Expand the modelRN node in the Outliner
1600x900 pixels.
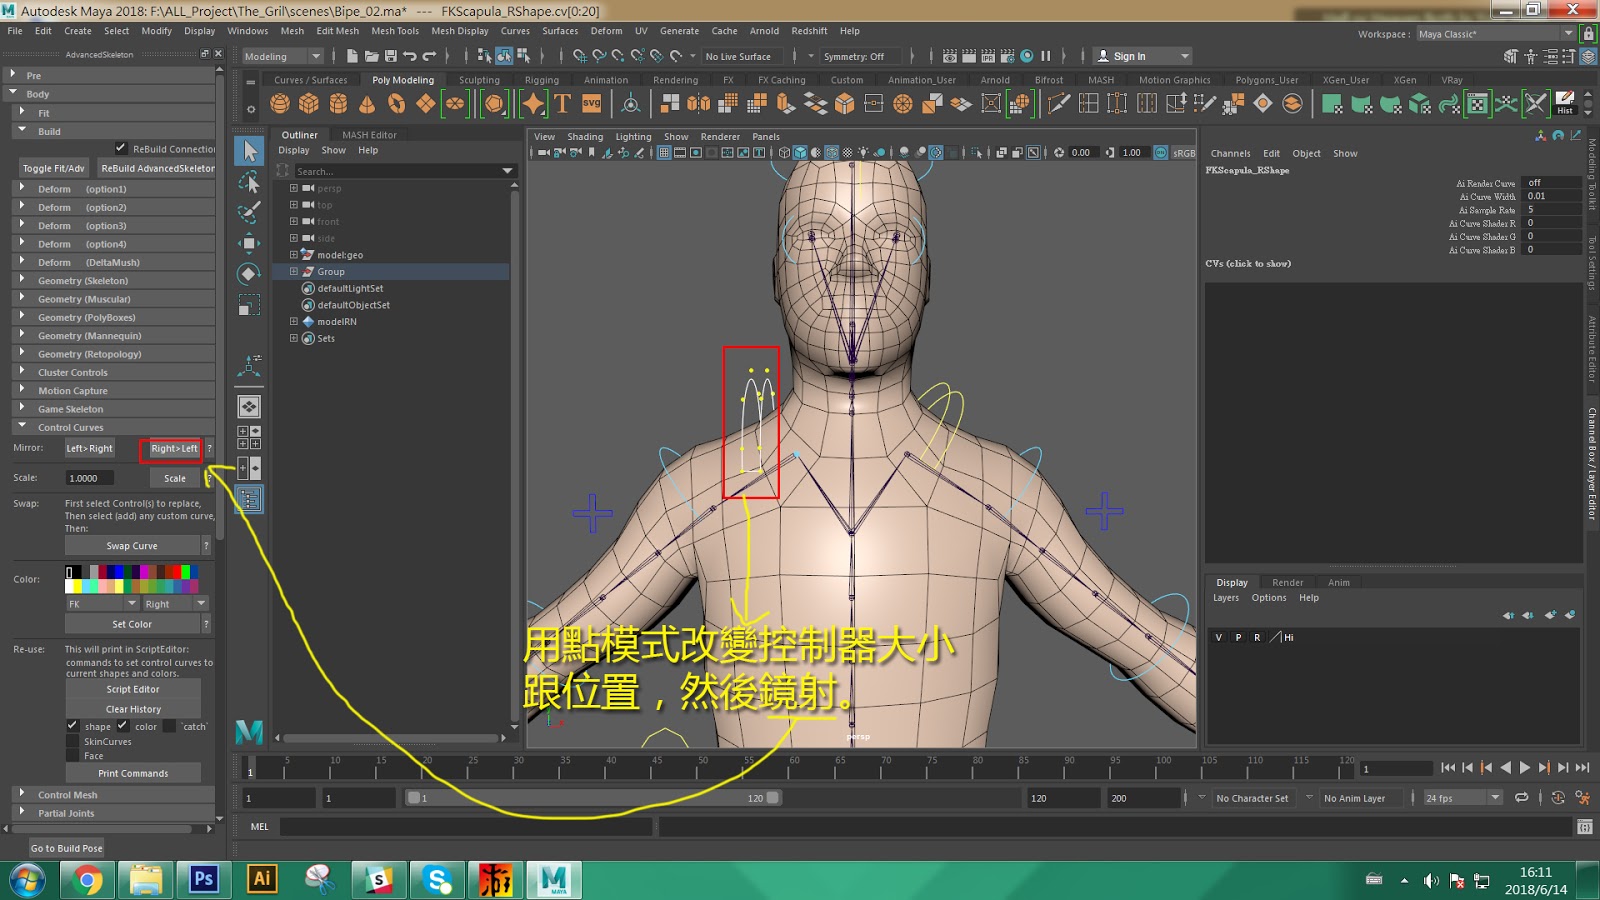(x=294, y=321)
